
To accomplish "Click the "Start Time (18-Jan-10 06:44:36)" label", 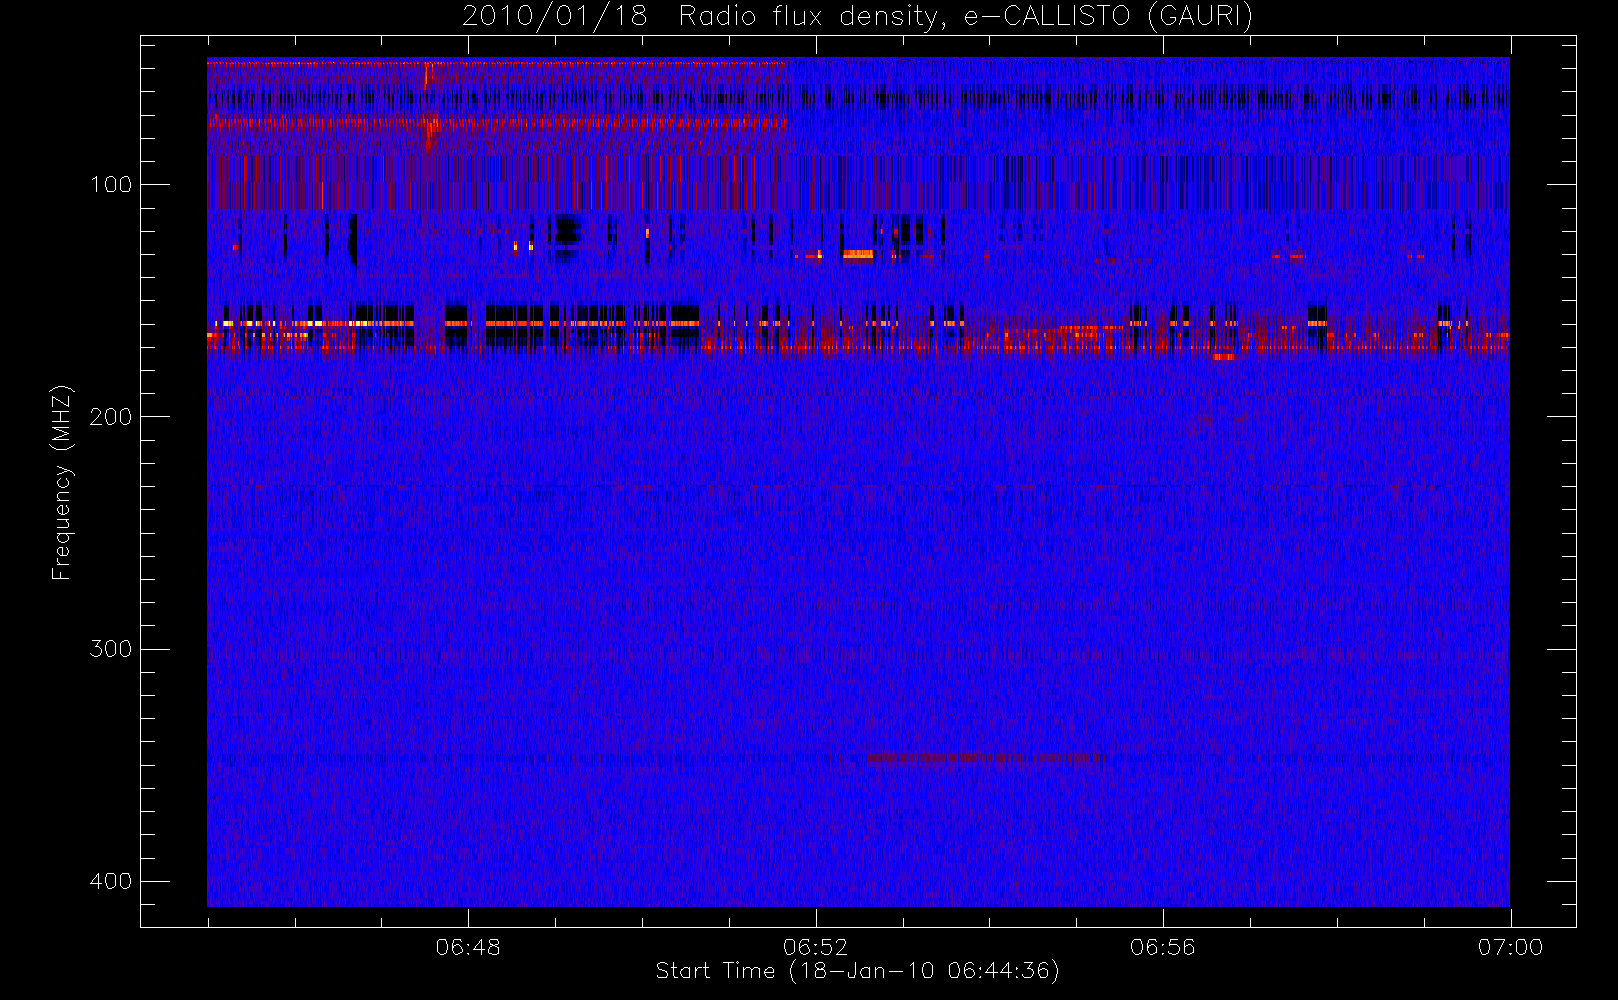I will click(857, 971).
